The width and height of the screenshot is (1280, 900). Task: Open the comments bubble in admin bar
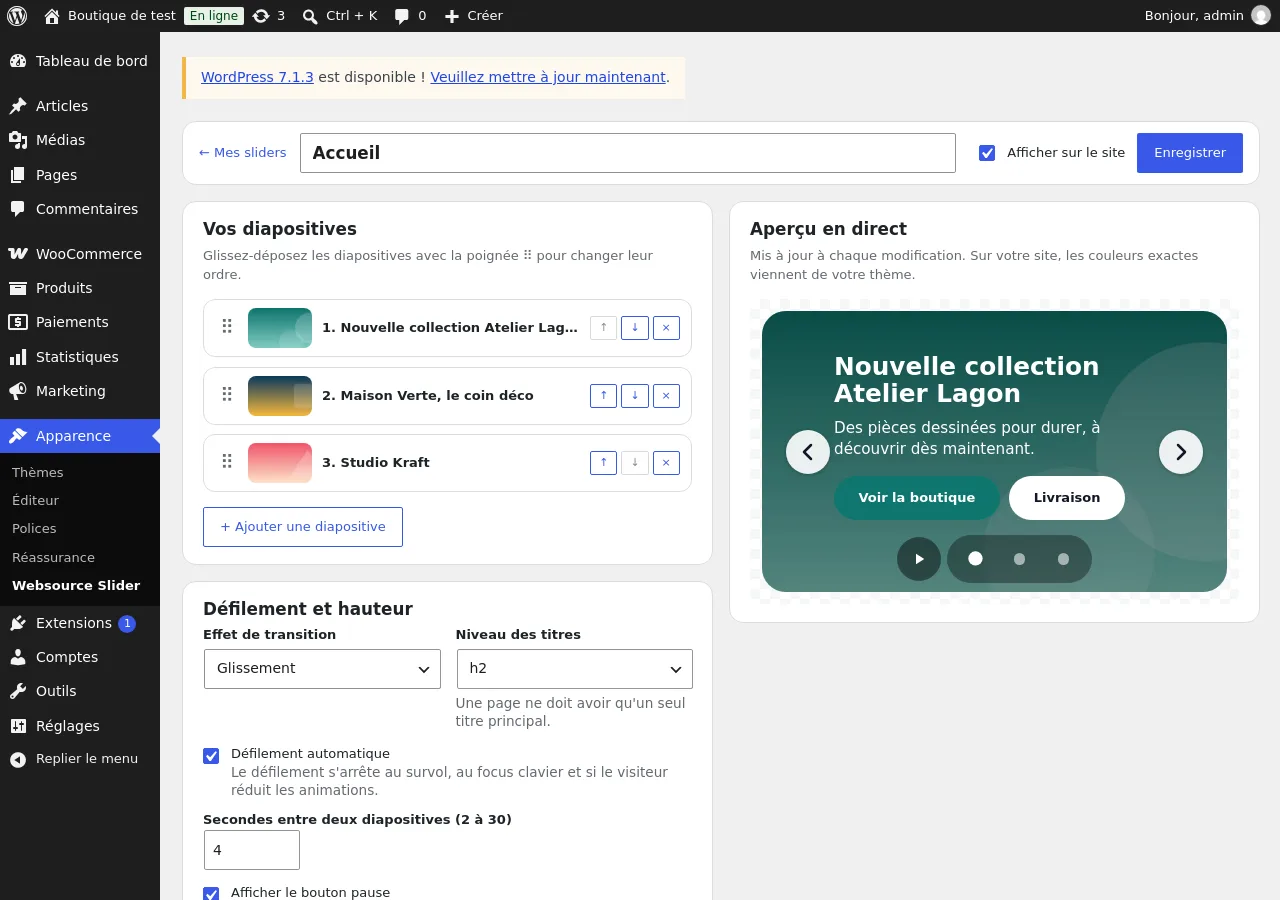tap(410, 16)
